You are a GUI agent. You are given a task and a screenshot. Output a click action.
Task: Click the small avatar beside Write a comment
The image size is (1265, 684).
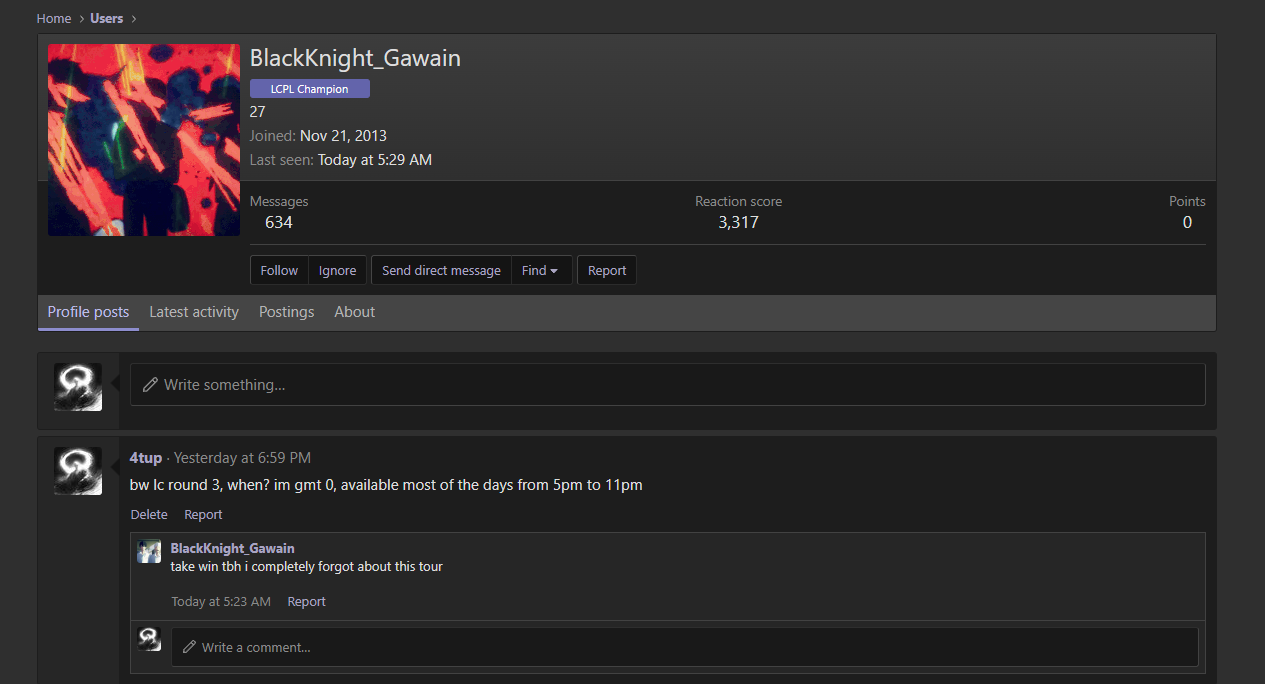tap(149, 639)
